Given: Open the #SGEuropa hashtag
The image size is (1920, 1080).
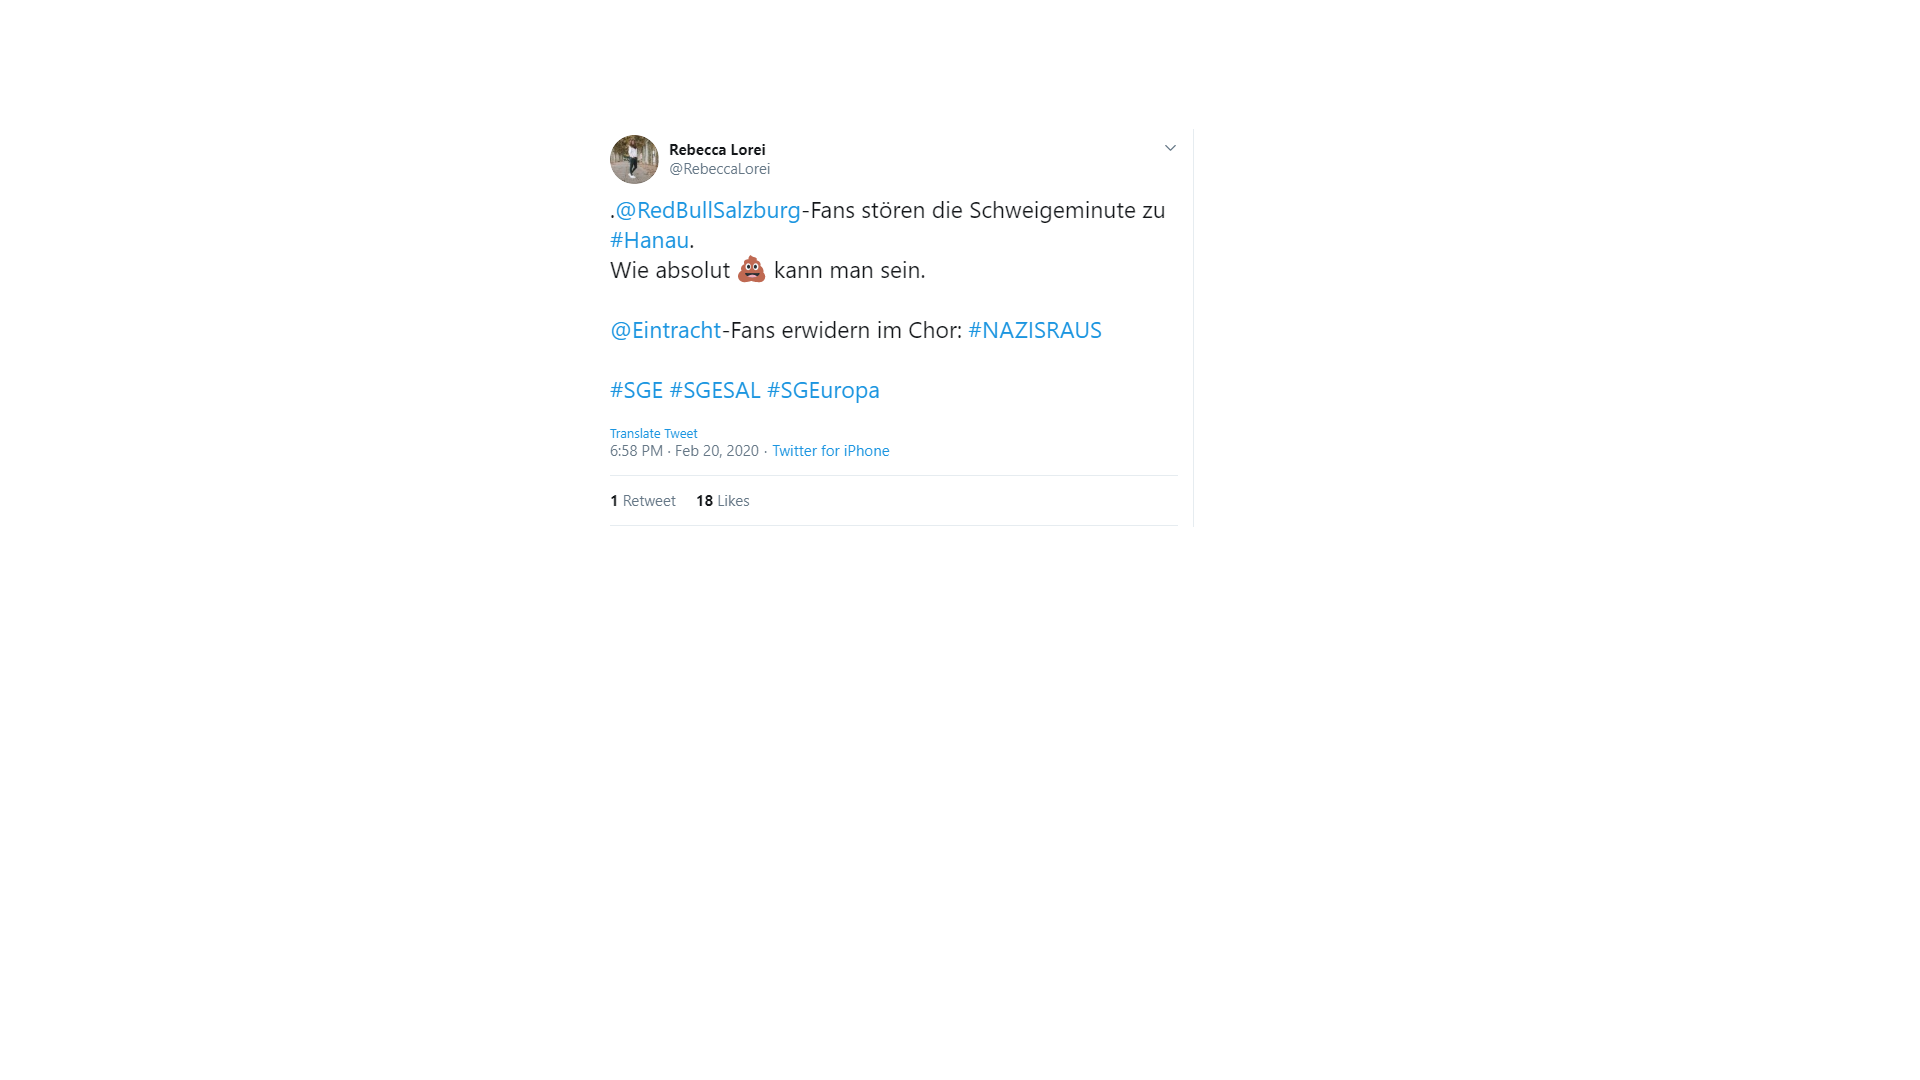Looking at the screenshot, I should click(823, 390).
